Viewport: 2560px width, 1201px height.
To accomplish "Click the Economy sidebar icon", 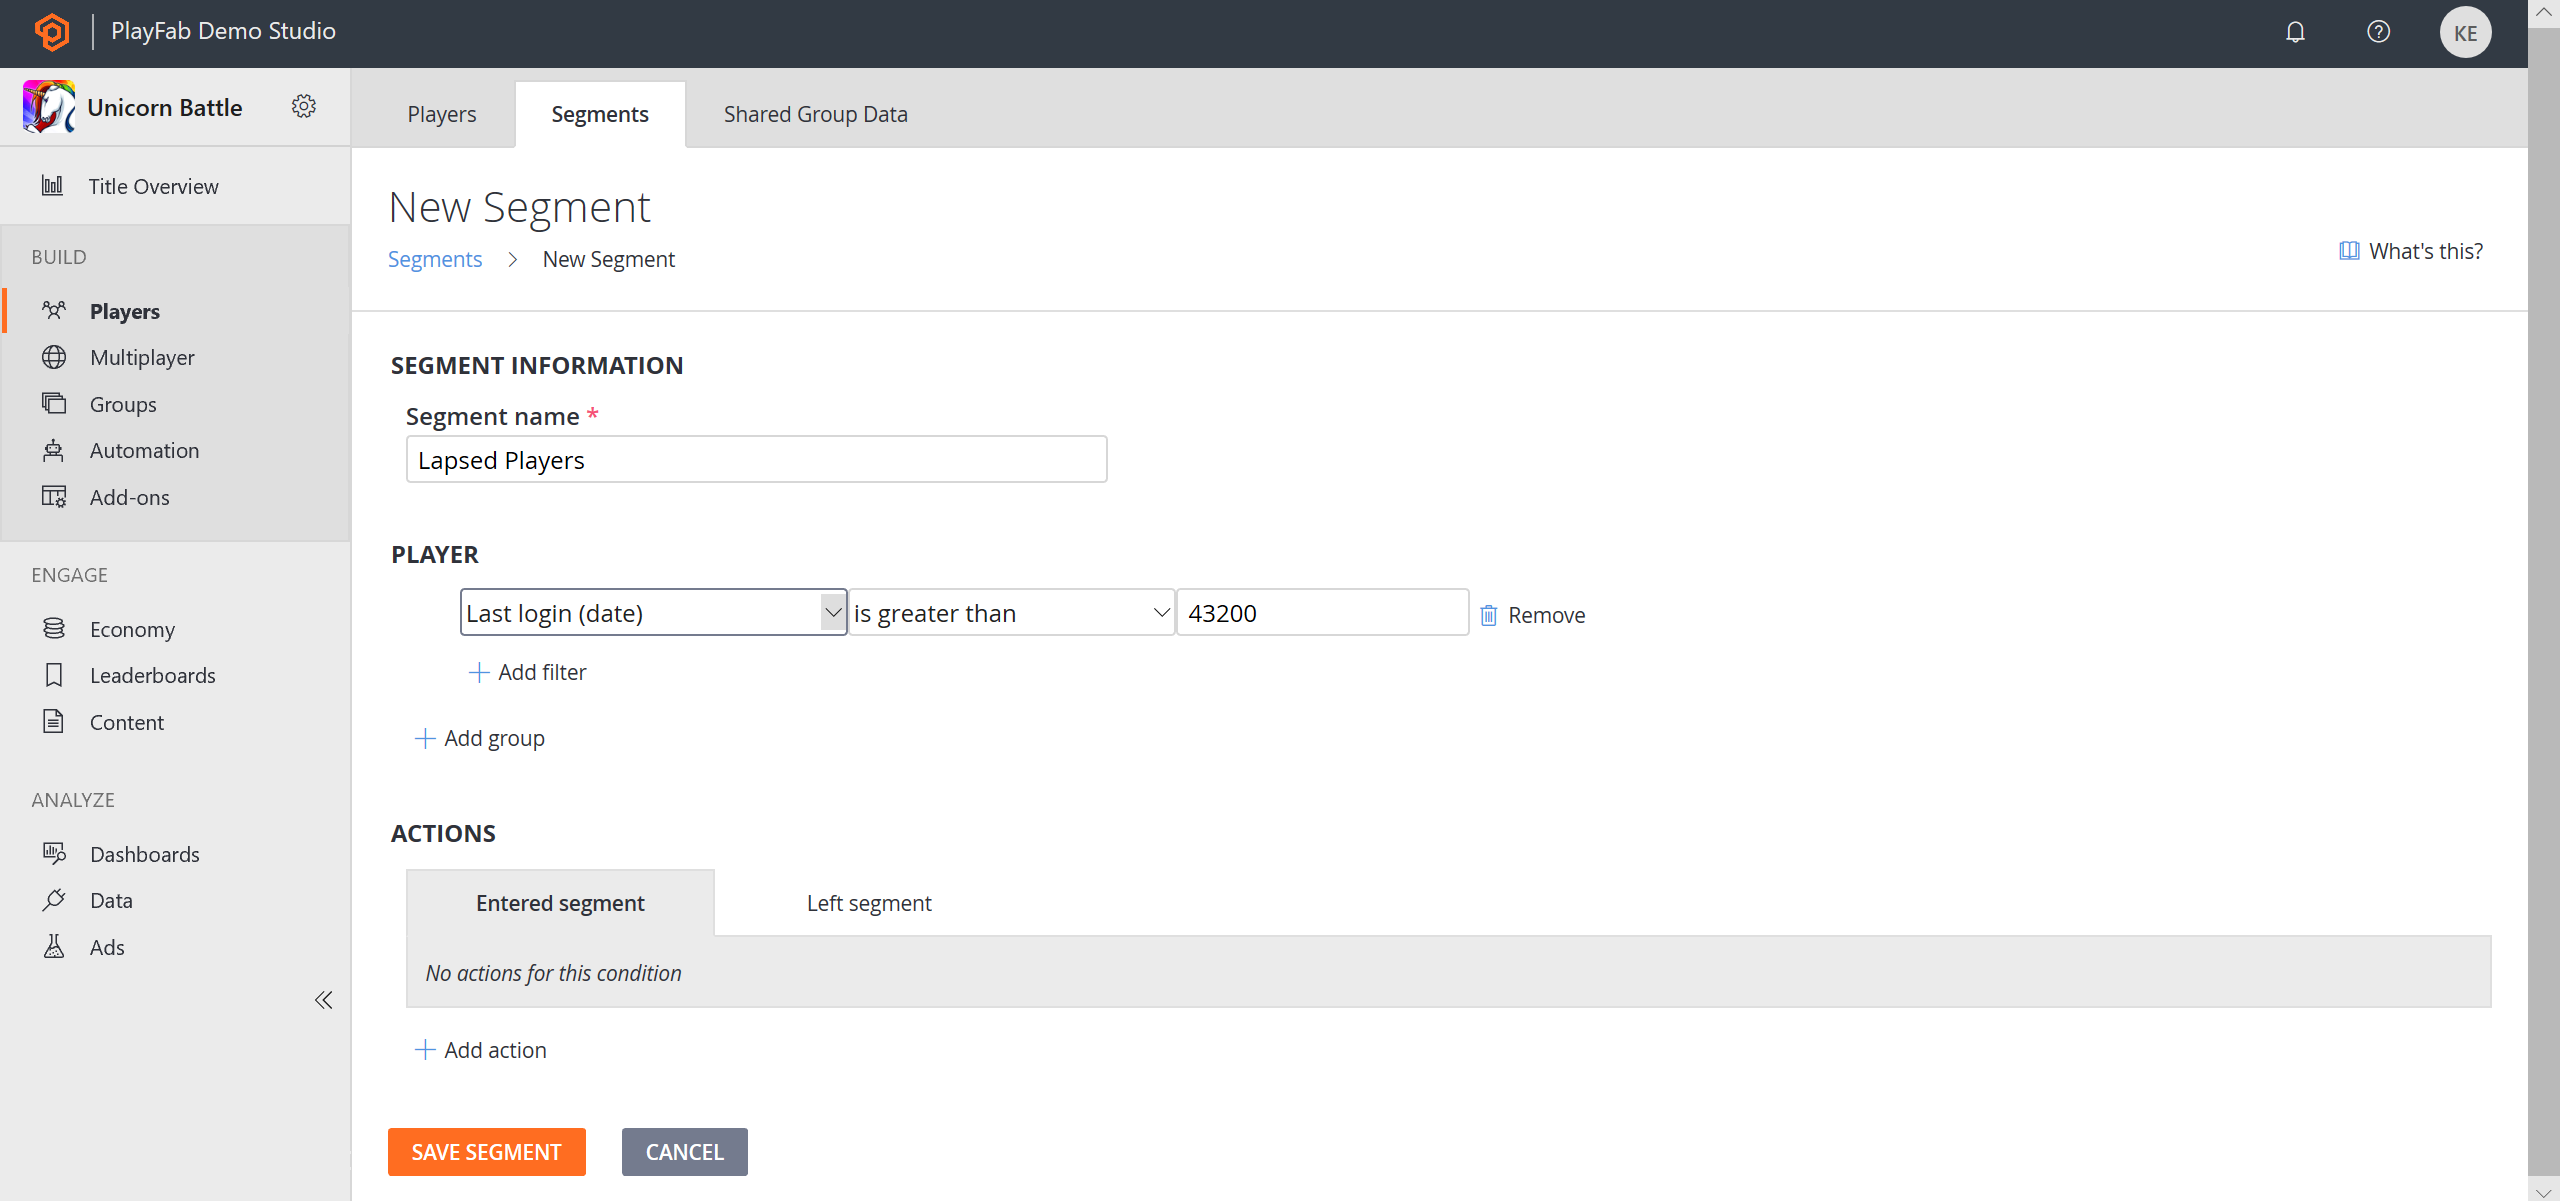I will point(52,628).
